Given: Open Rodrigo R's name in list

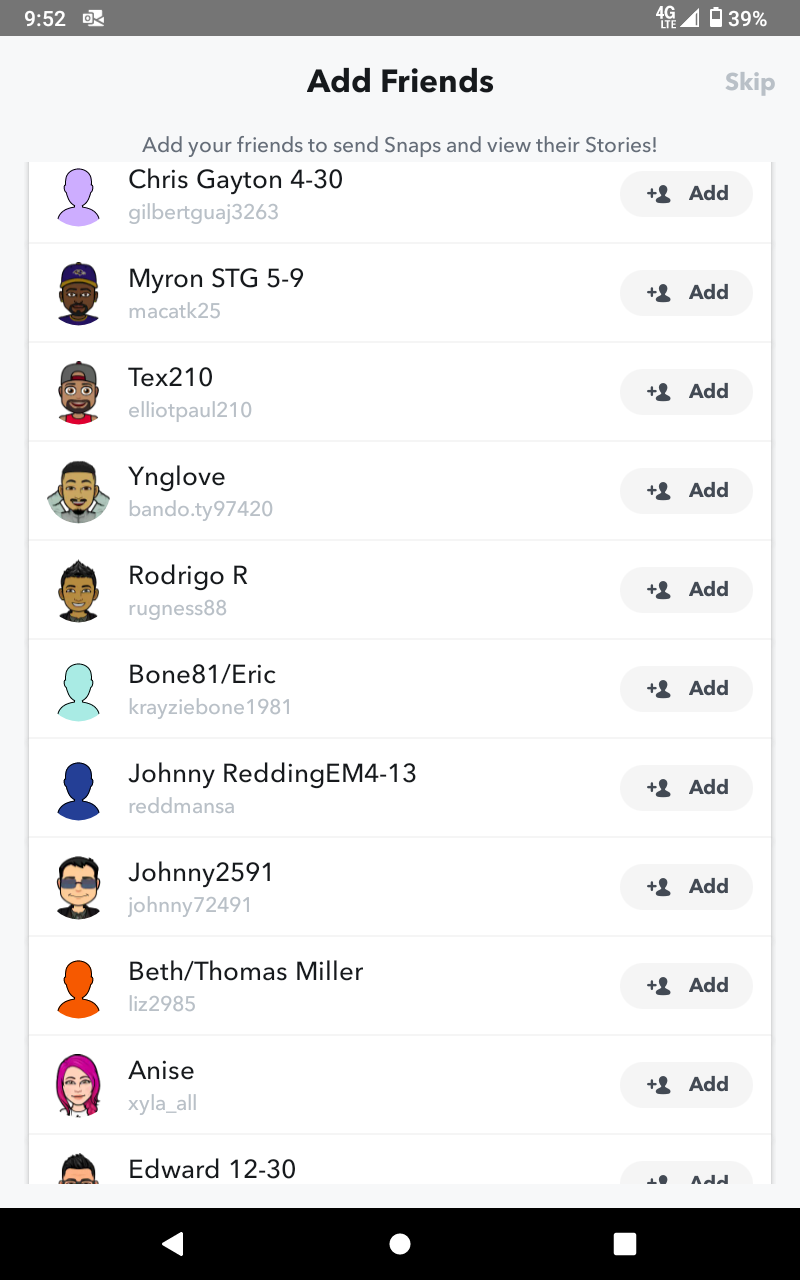Looking at the screenshot, I should [x=188, y=576].
